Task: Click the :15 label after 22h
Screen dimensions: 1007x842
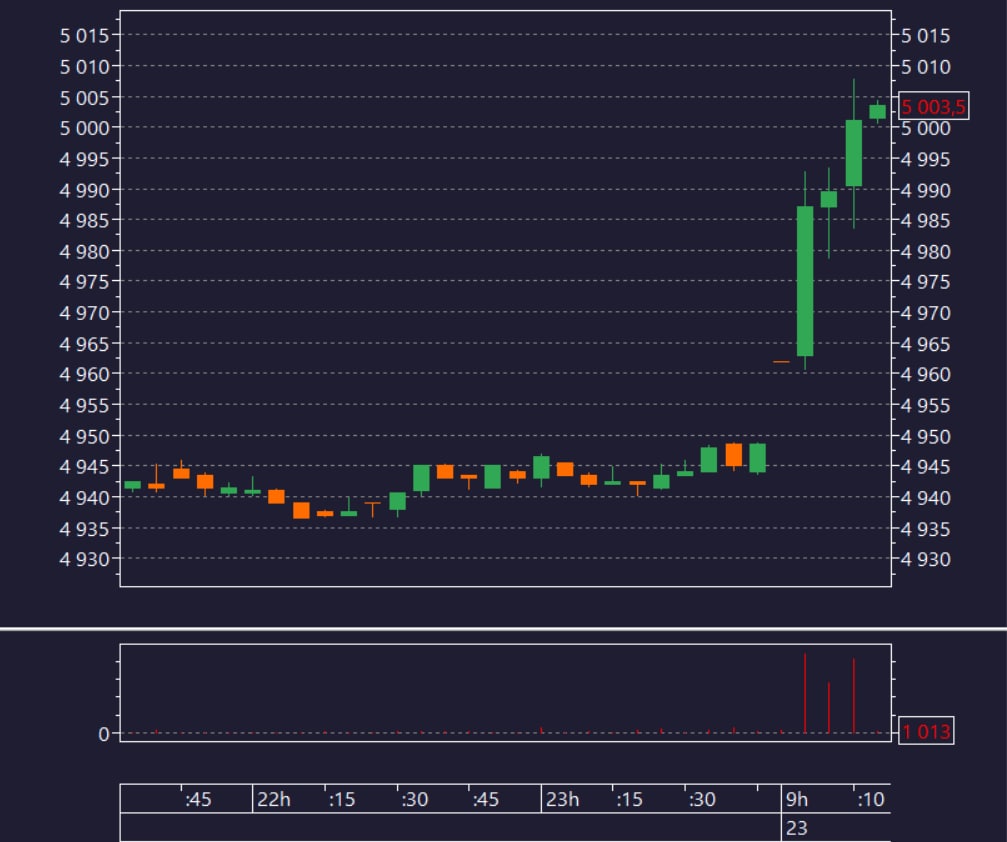Action: point(342,800)
